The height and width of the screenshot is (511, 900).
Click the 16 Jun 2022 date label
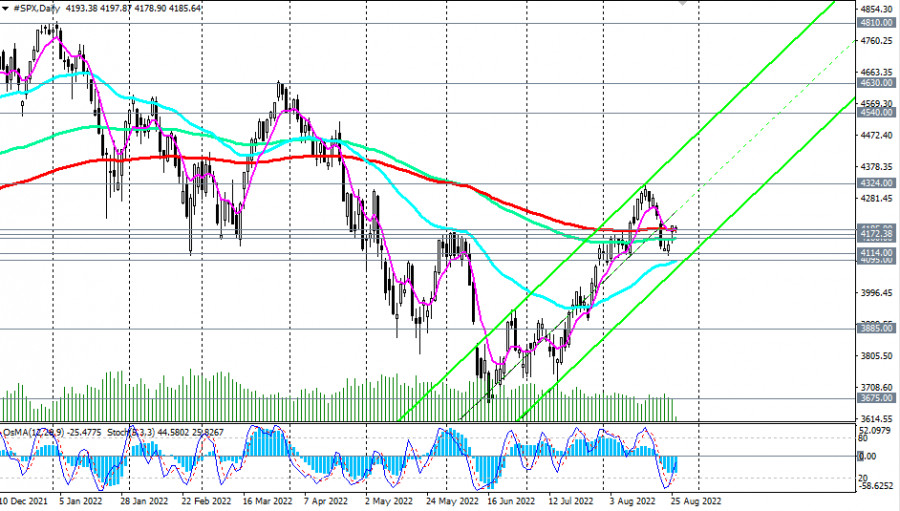pos(512,501)
